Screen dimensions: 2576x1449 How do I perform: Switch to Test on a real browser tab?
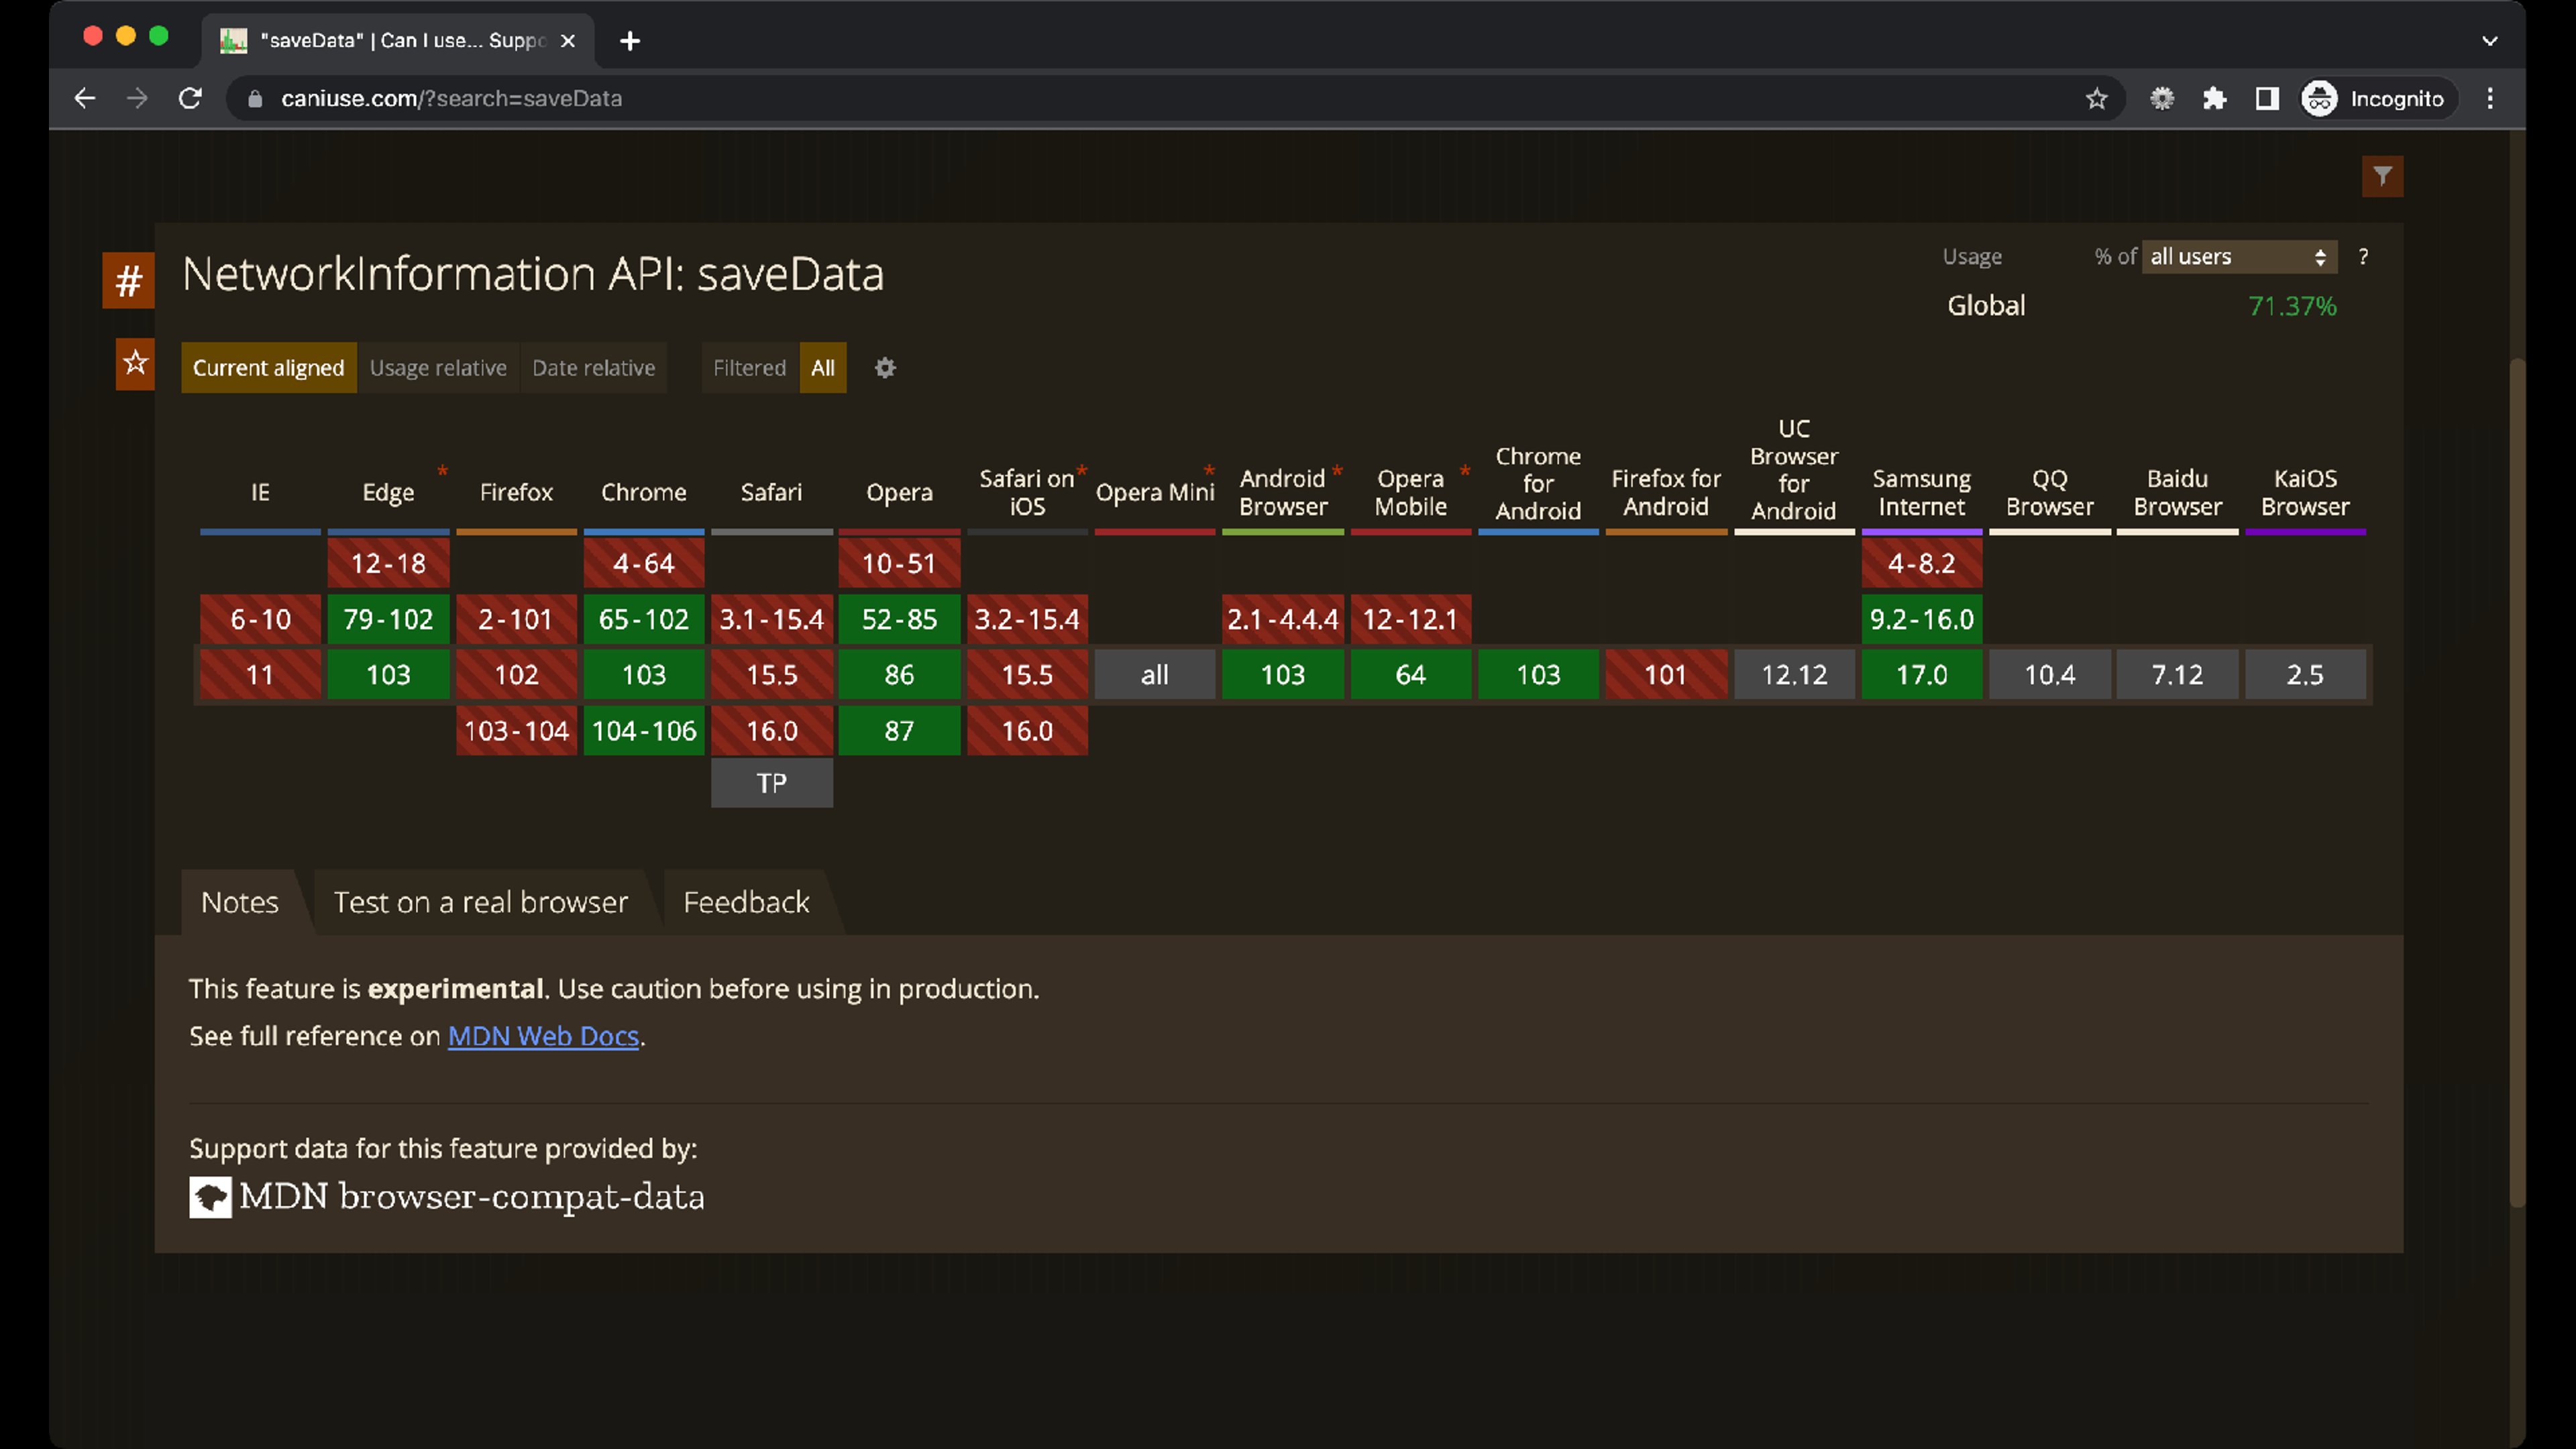480,902
